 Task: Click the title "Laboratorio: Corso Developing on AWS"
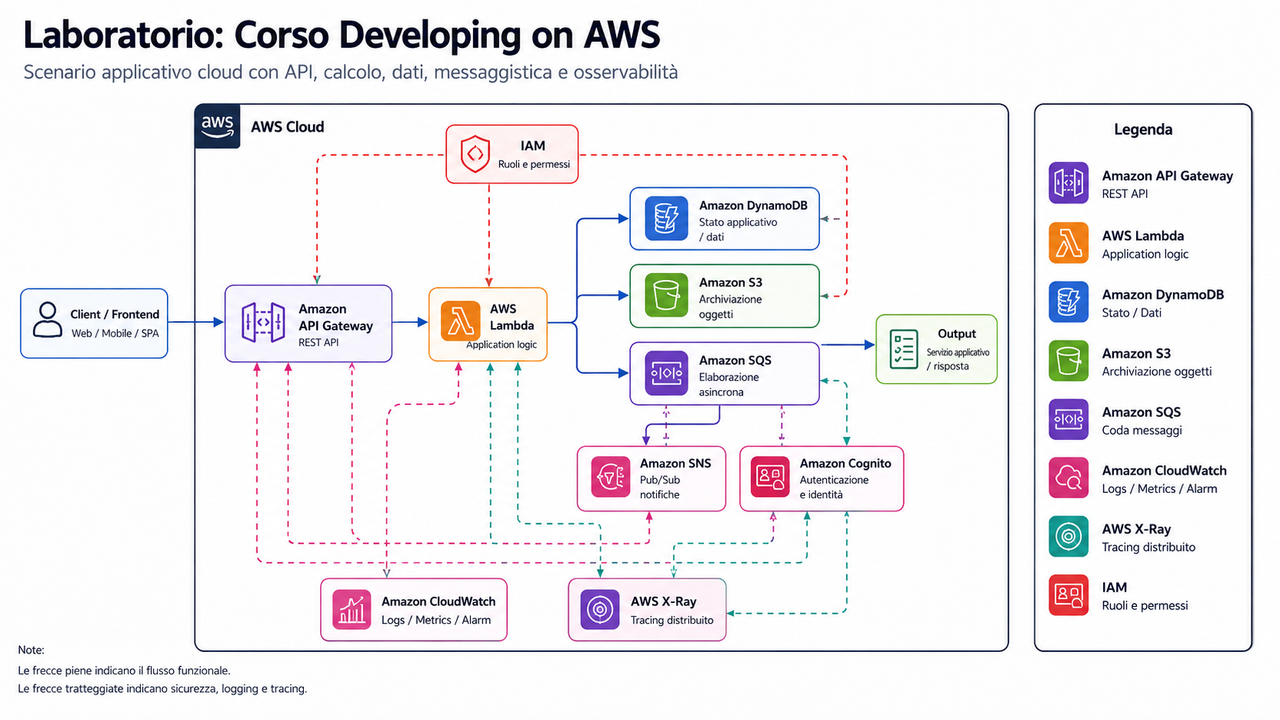(341, 36)
